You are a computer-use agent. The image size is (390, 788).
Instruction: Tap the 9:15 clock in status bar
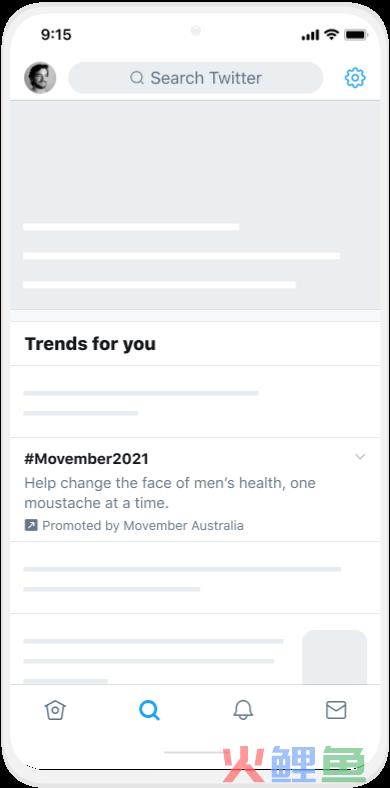click(x=56, y=35)
